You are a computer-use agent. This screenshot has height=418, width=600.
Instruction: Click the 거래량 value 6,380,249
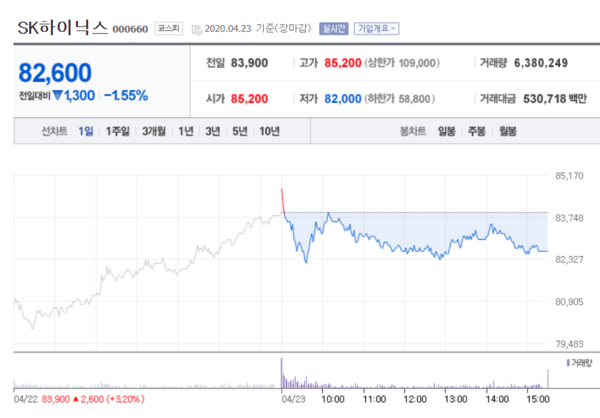coord(541,63)
